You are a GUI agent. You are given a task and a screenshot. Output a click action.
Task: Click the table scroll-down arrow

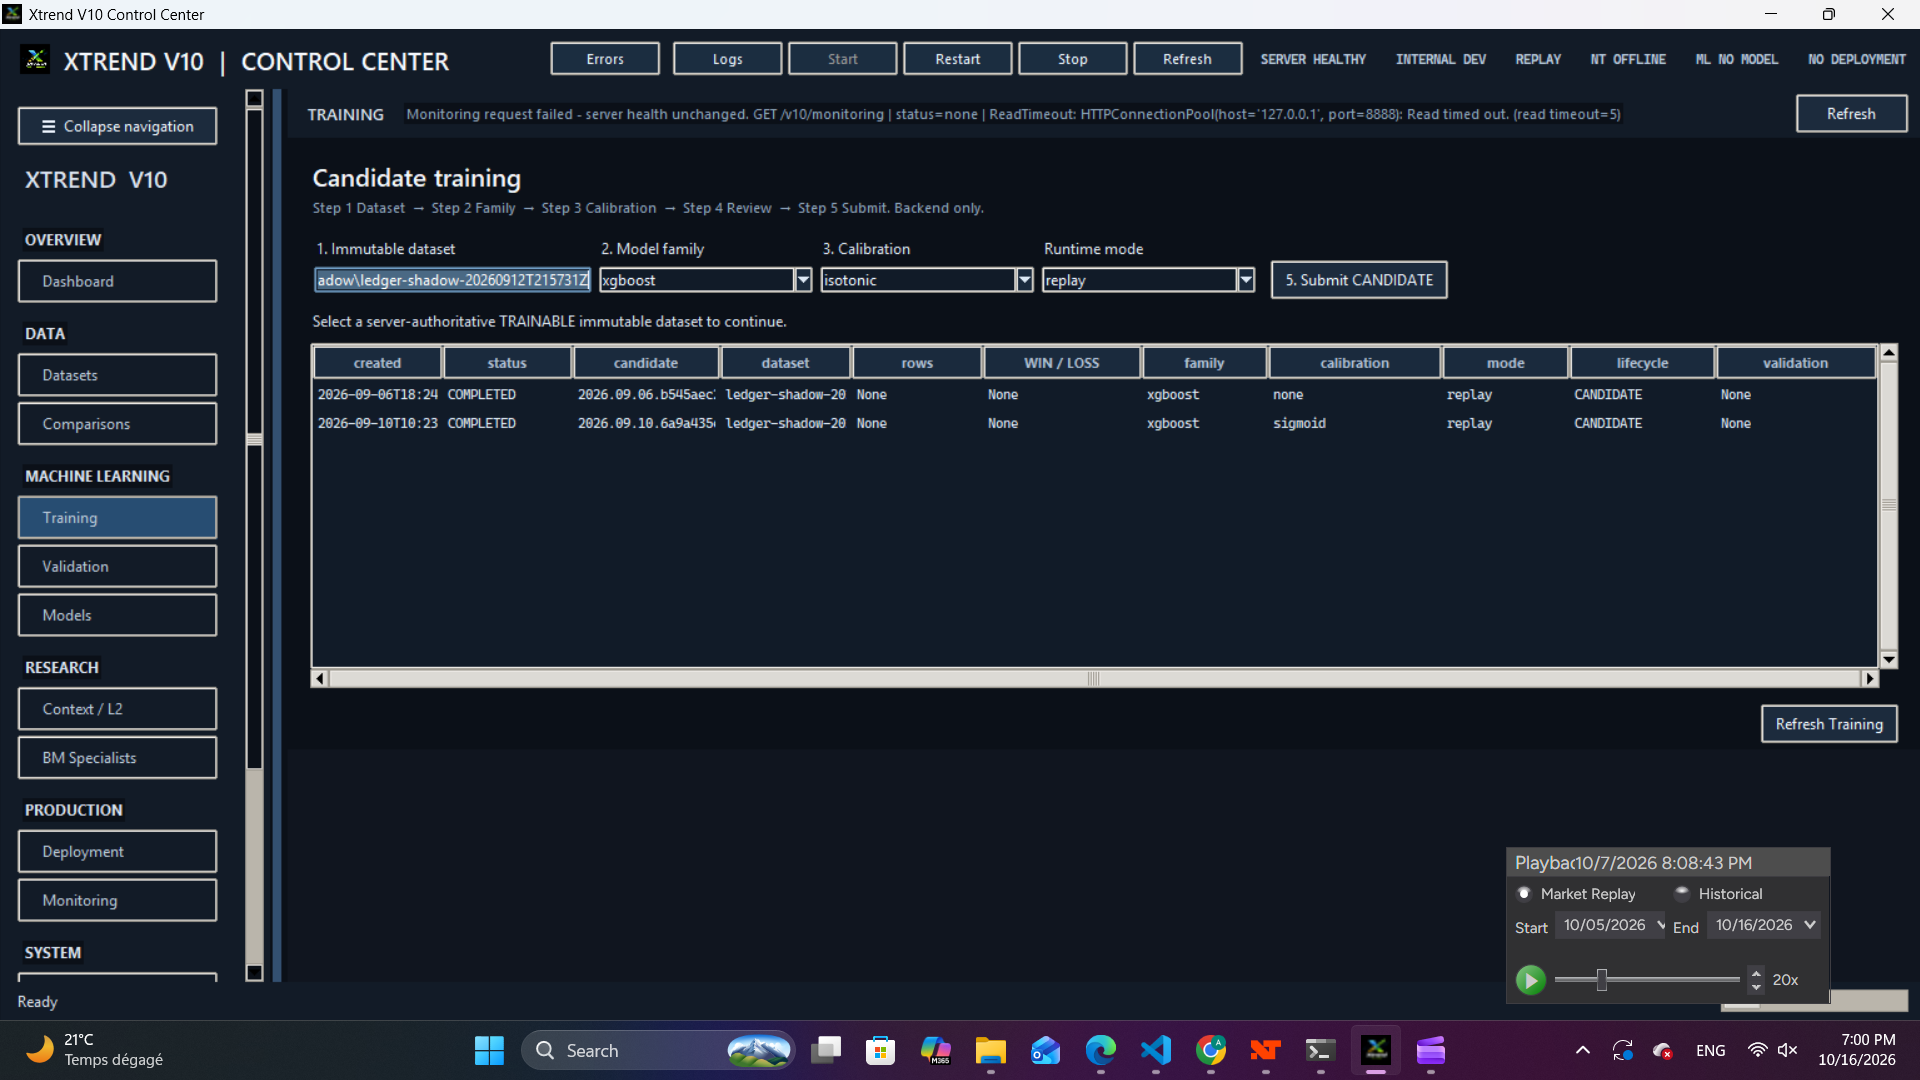pos(1888,660)
